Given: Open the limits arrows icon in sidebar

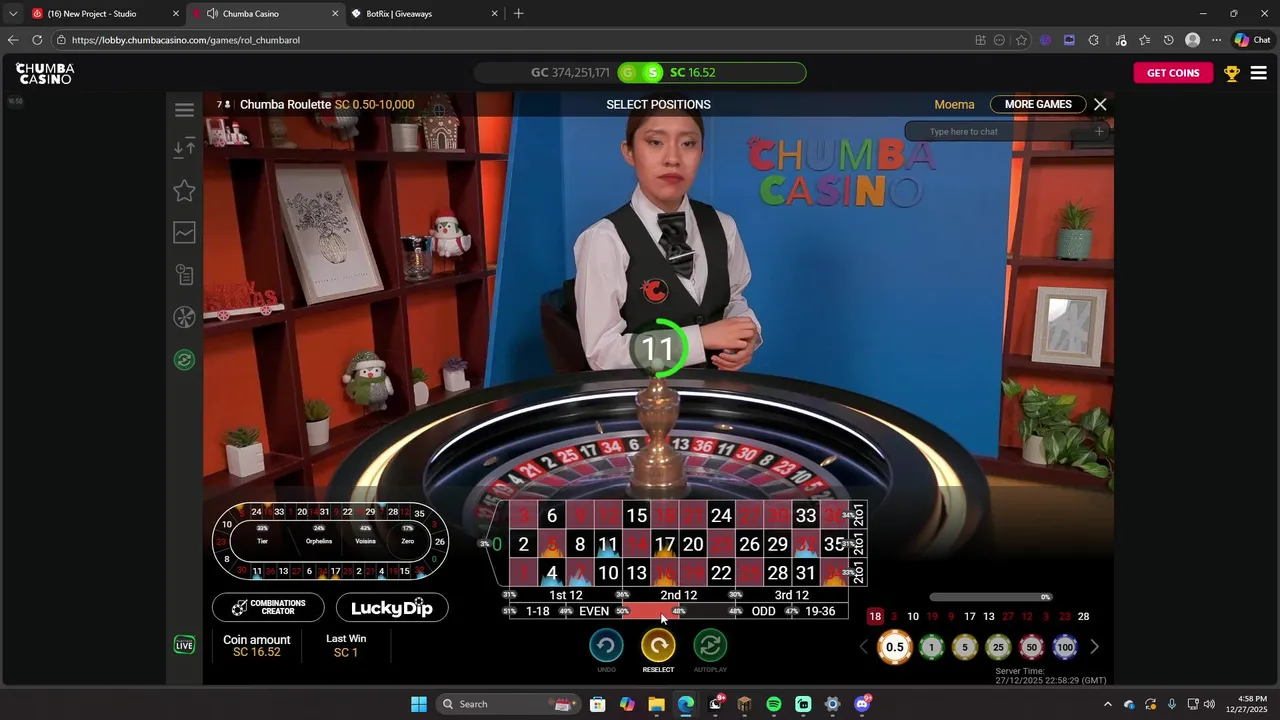Looking at the screenshot, I should [184, 148].
